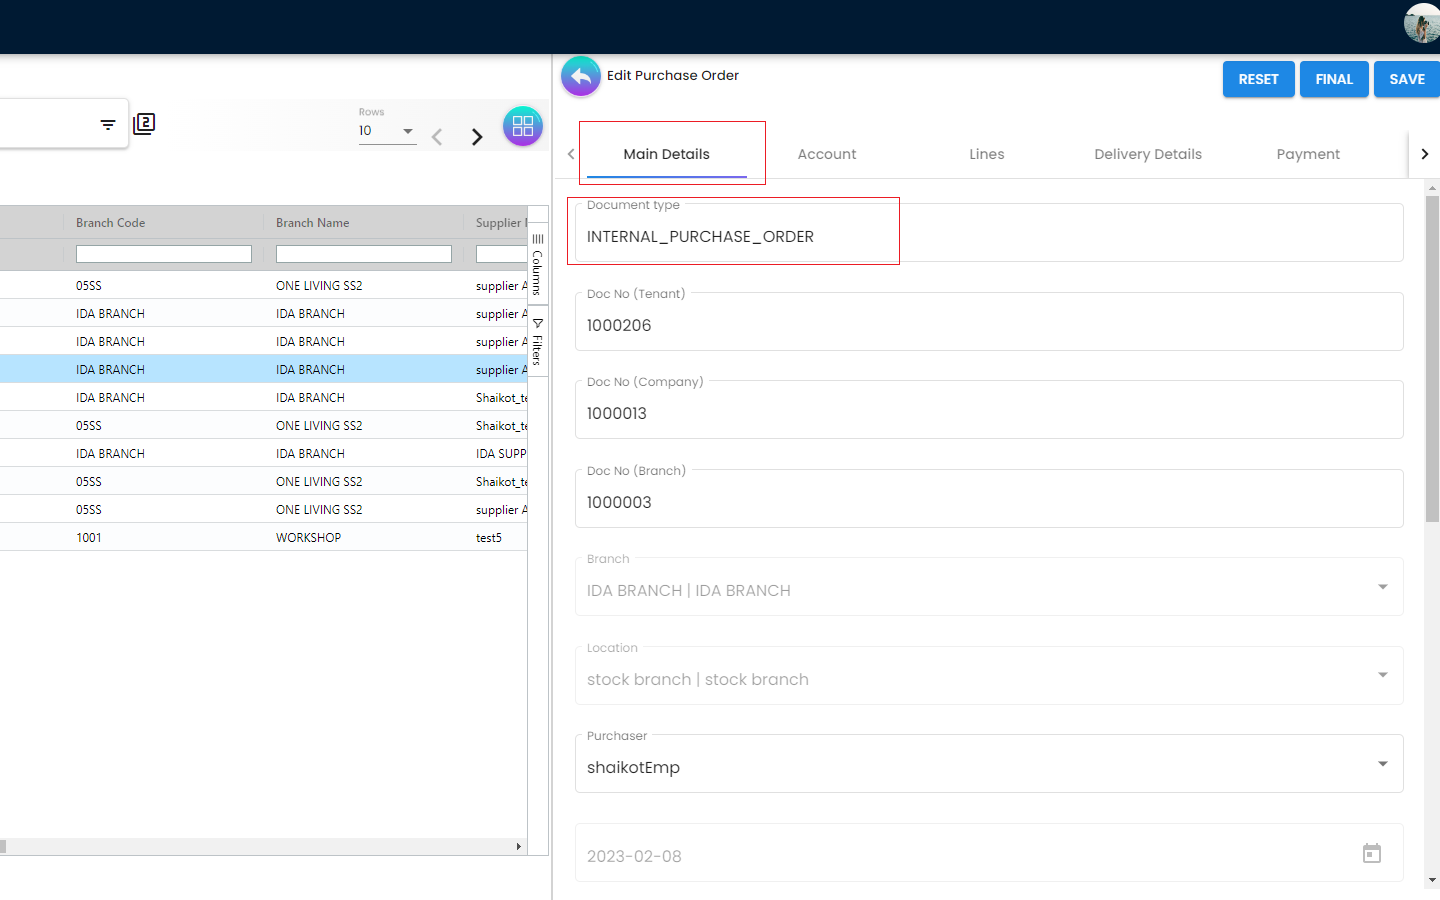Click user profile avatar
Viewport: 1440px width, 900px height.
(1421, 23)
